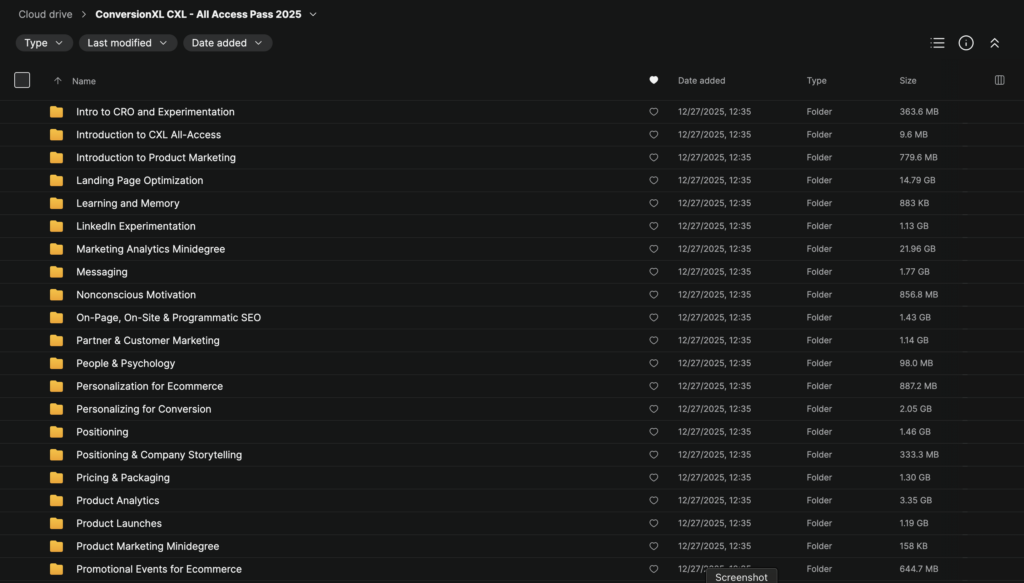
Task: Favorite the Landing Page Optimization folder
Action: coord(654,181)
